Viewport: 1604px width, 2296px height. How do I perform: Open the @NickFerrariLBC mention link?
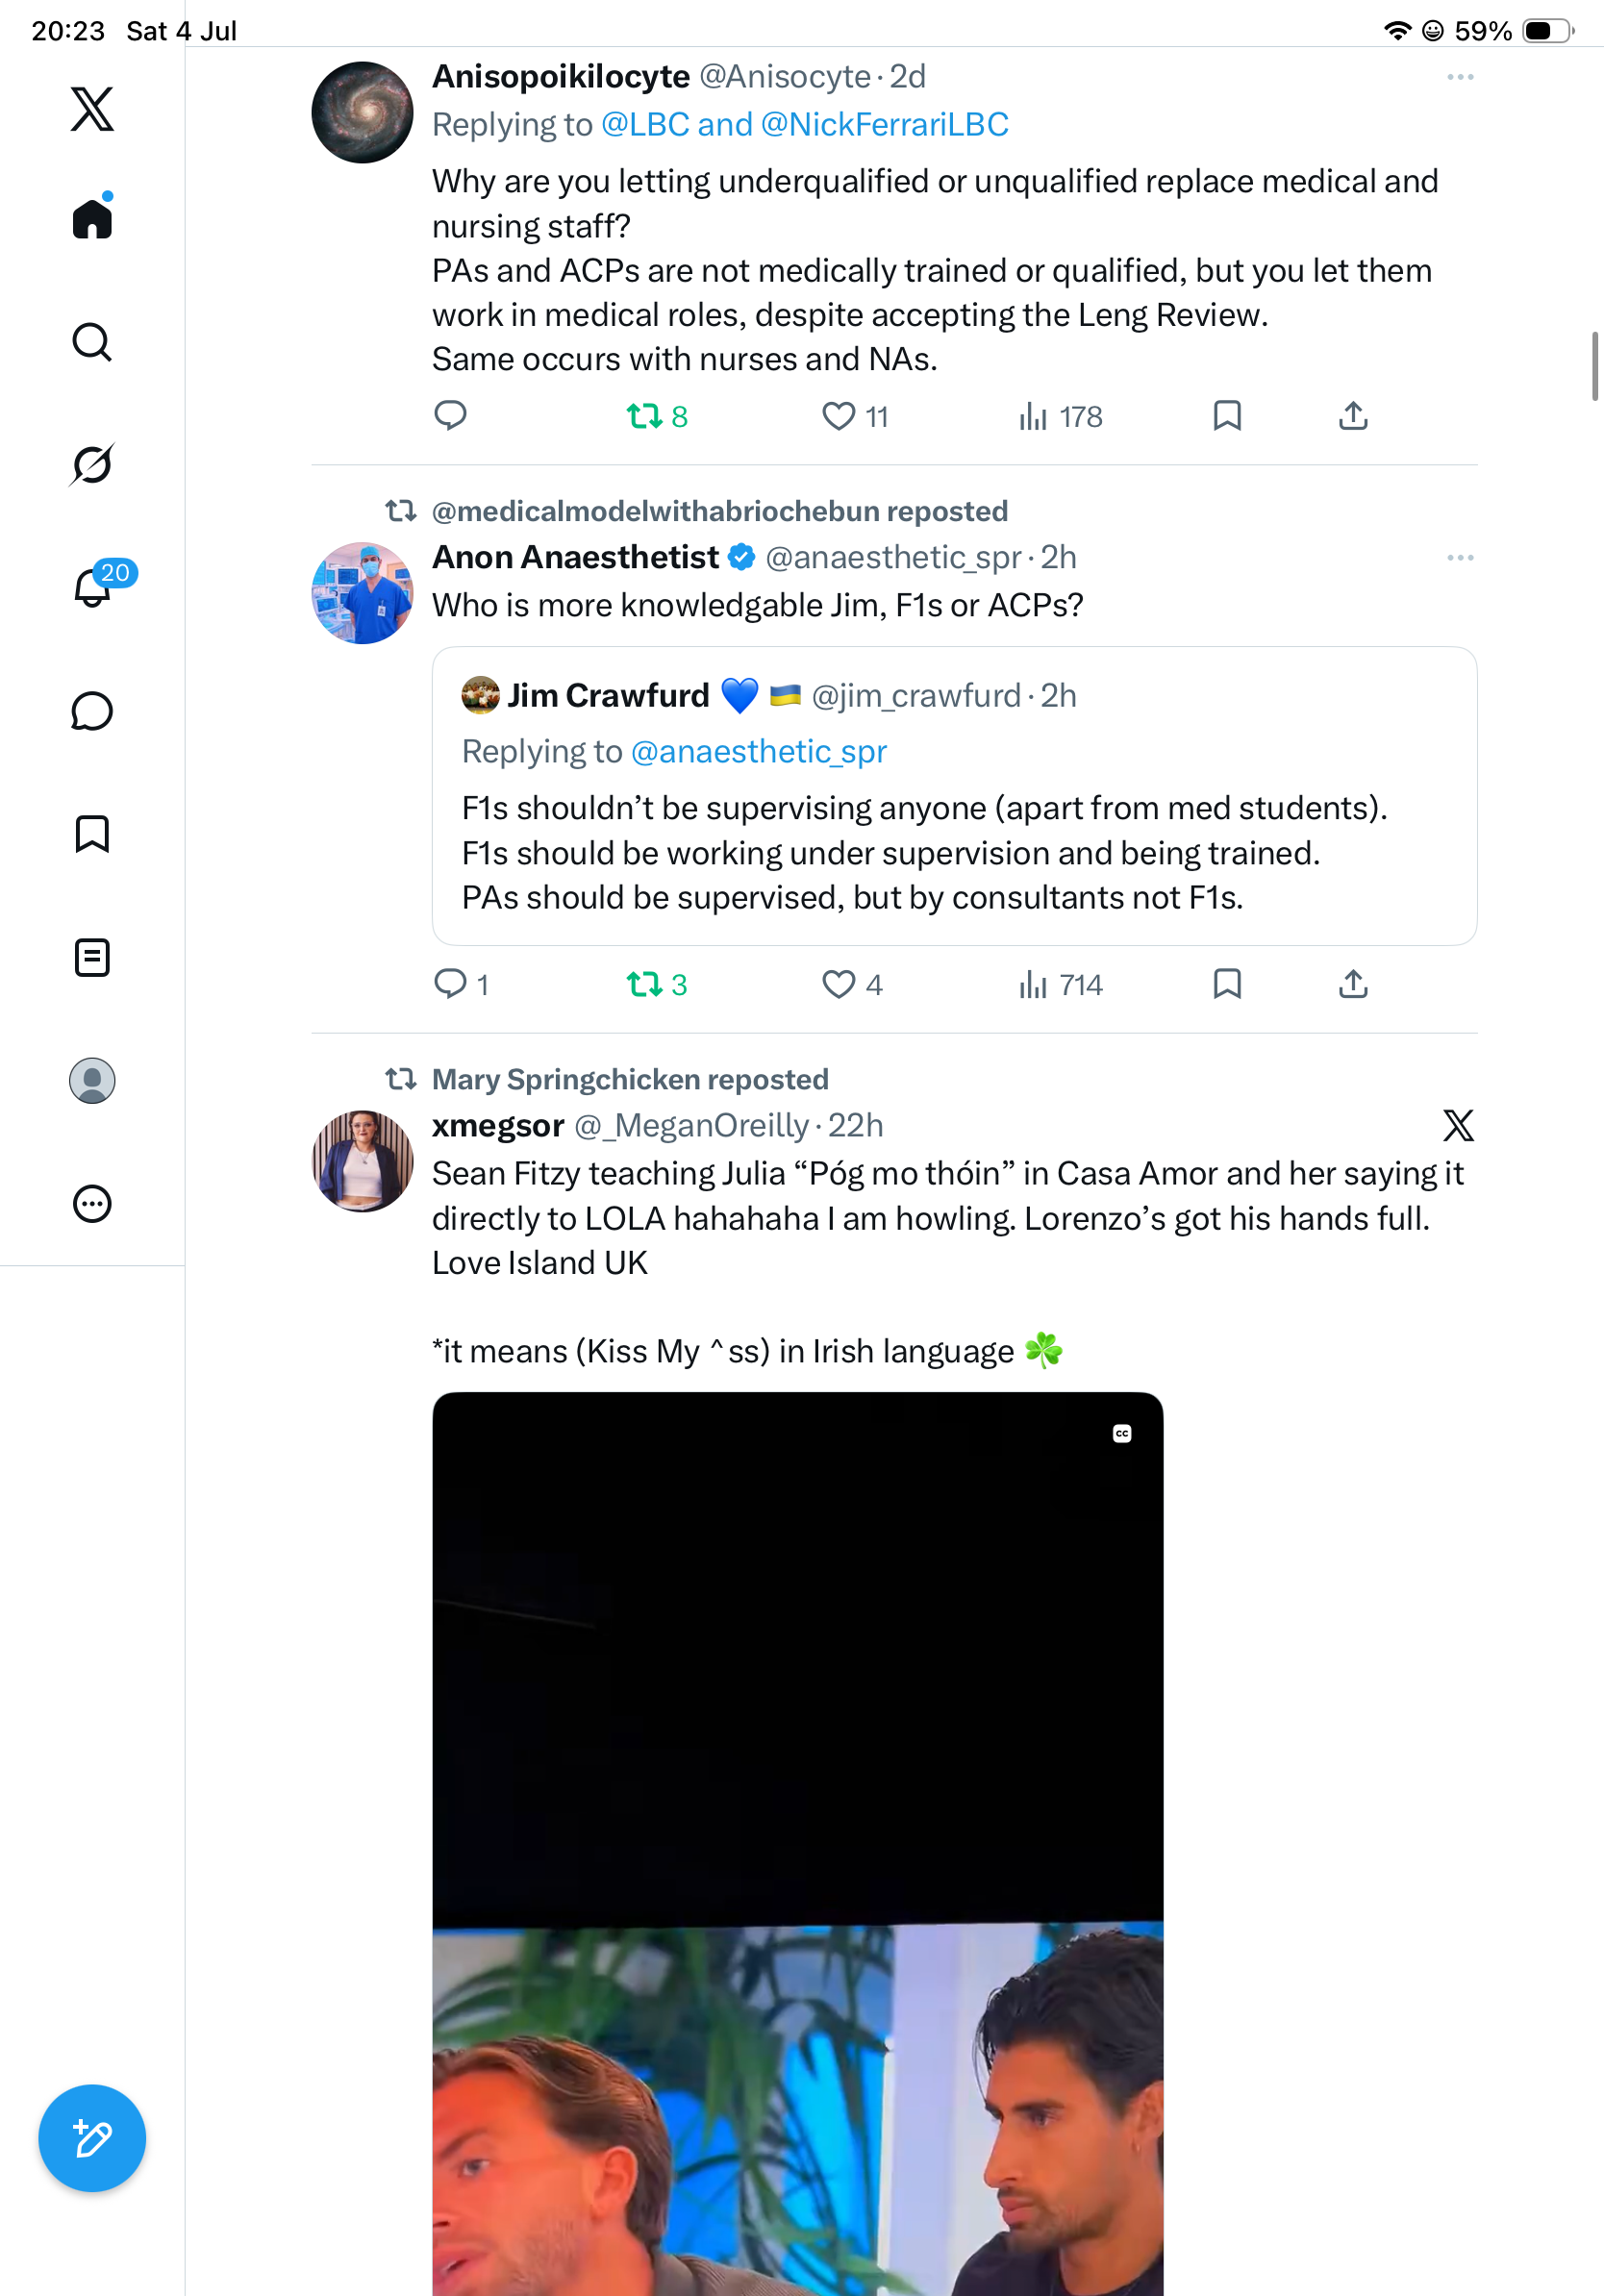coord(884,125)
